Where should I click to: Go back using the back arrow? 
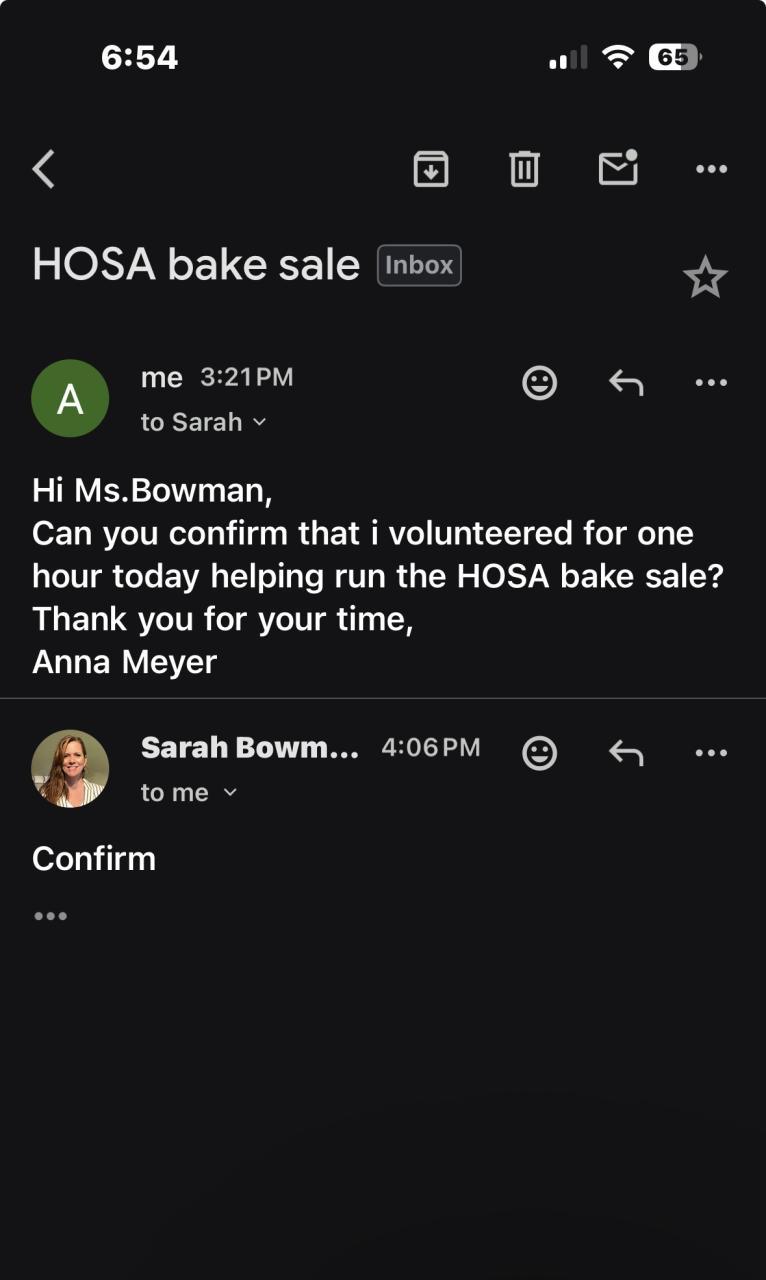(44, 169)
